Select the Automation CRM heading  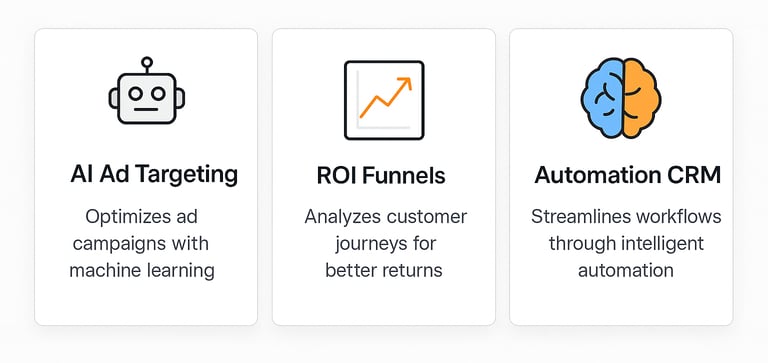click(x=627, y=175)
